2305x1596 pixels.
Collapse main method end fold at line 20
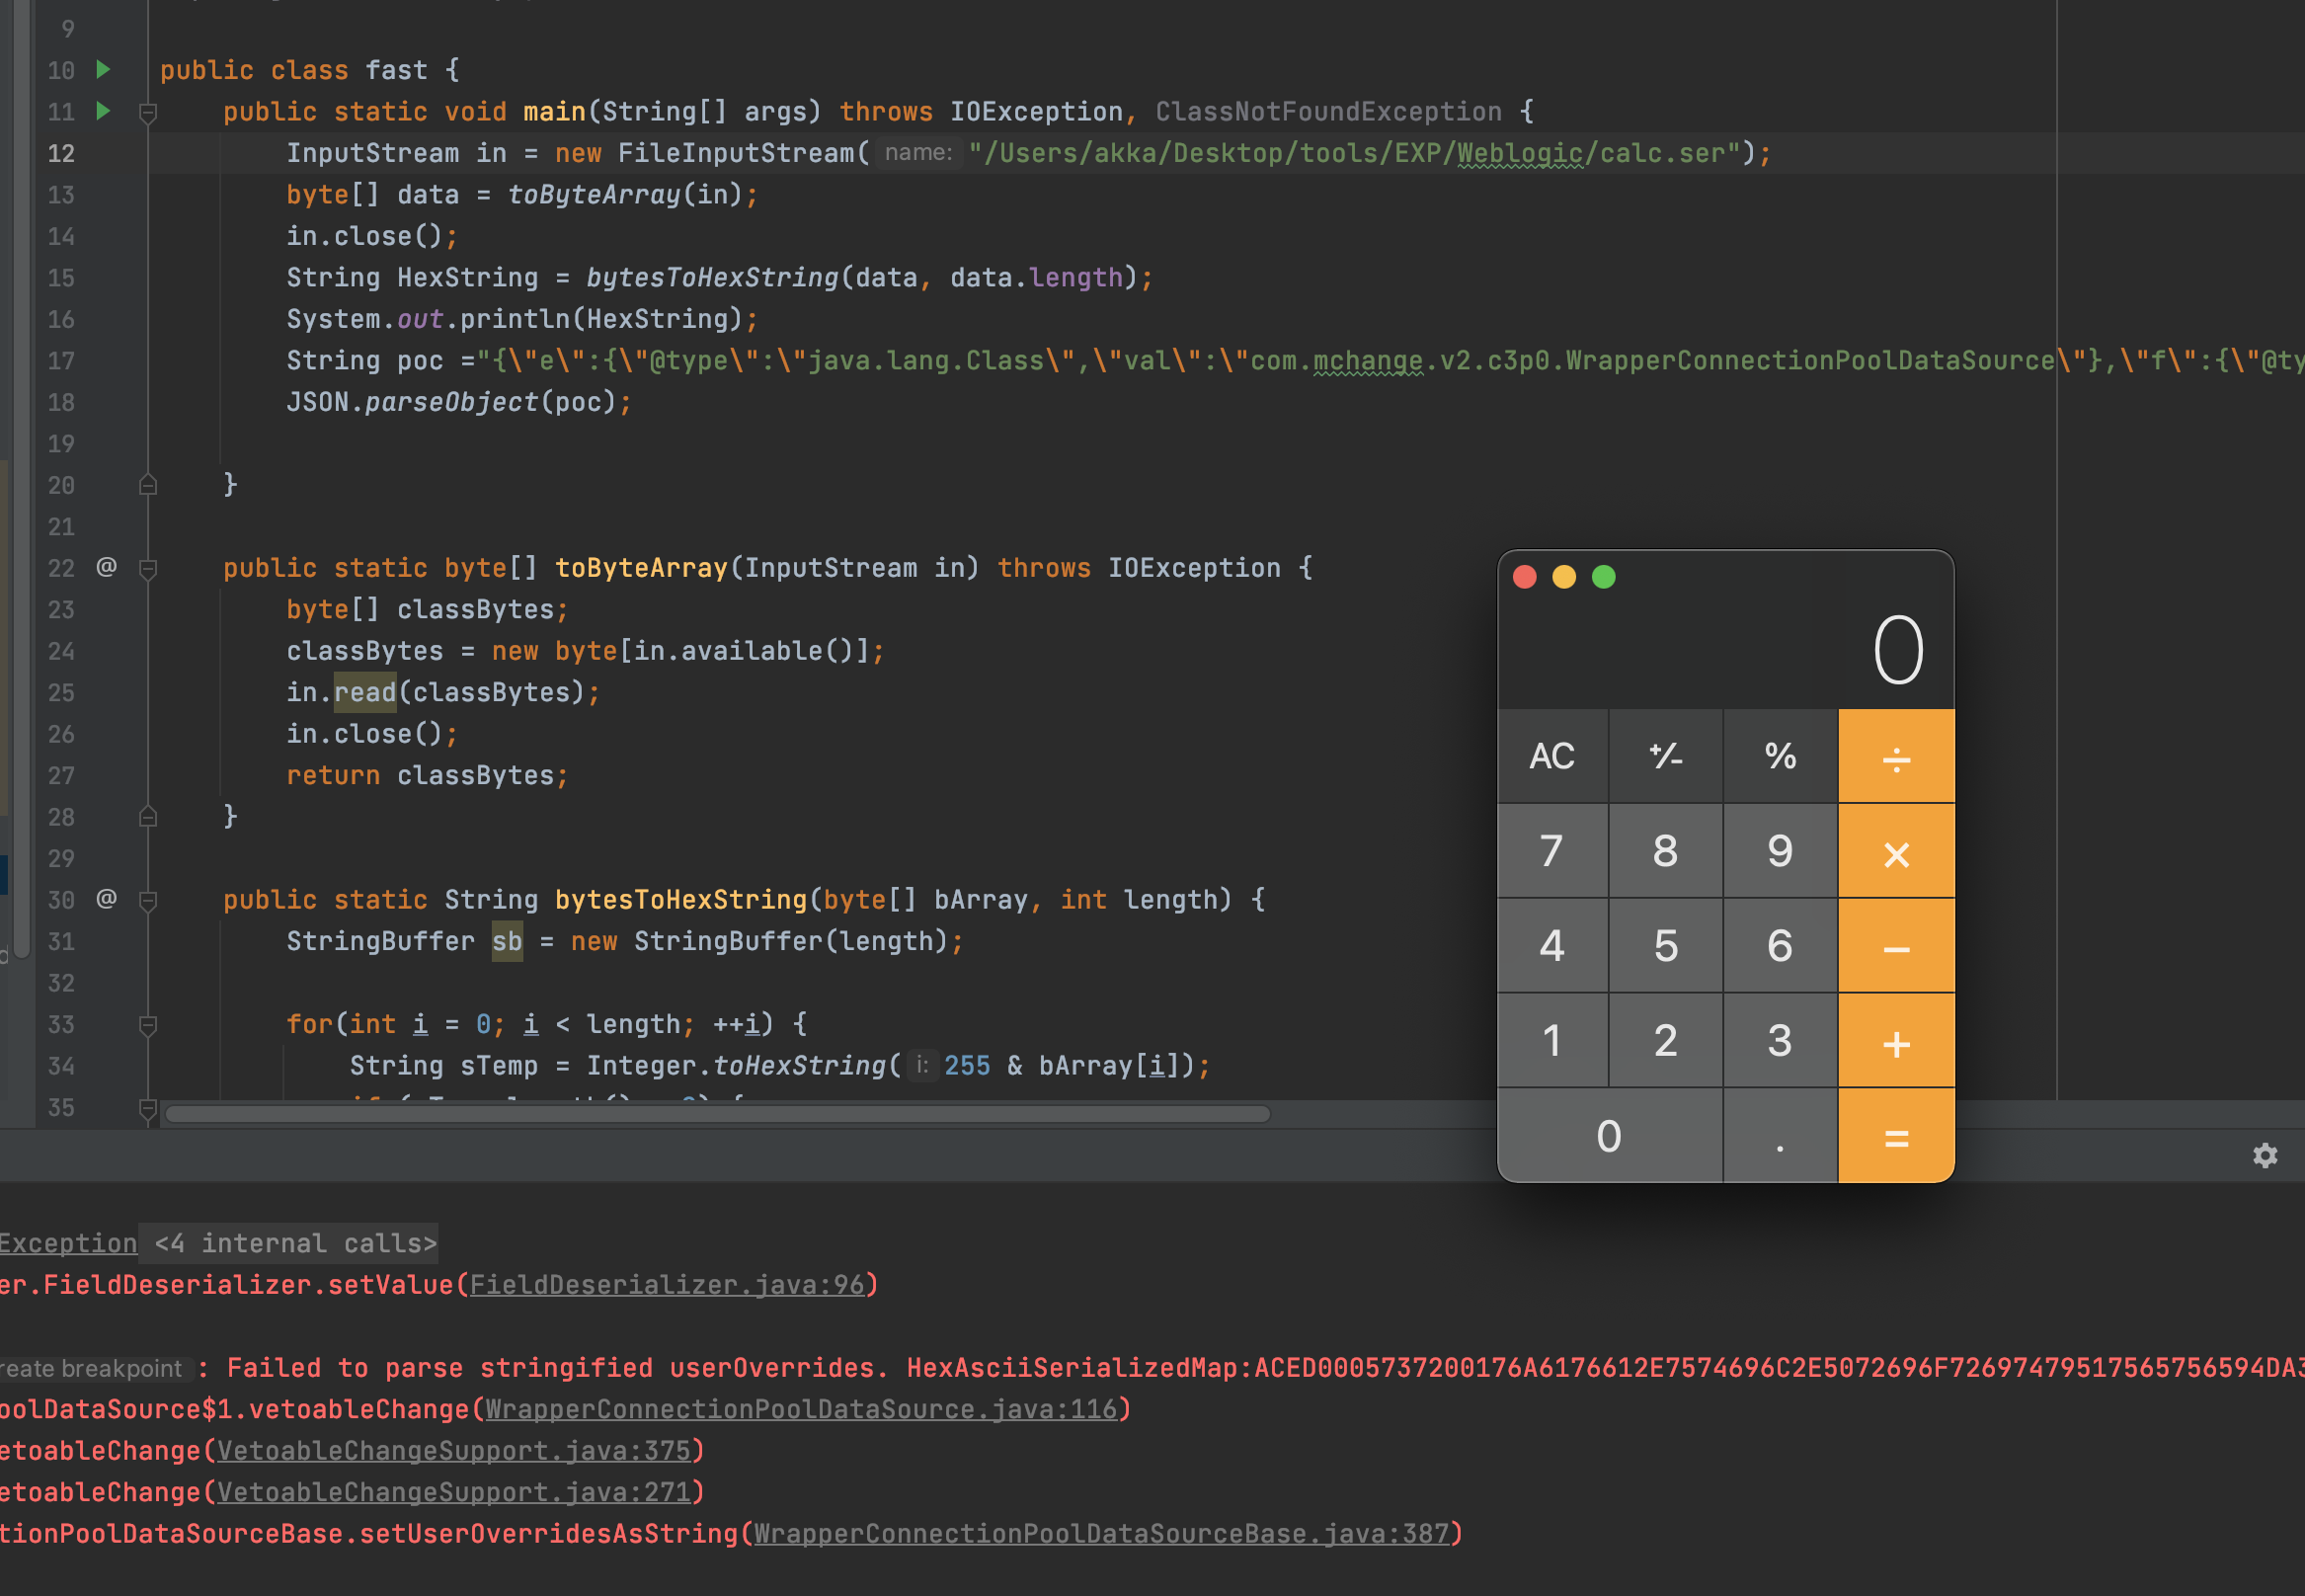tap(148, 485)
